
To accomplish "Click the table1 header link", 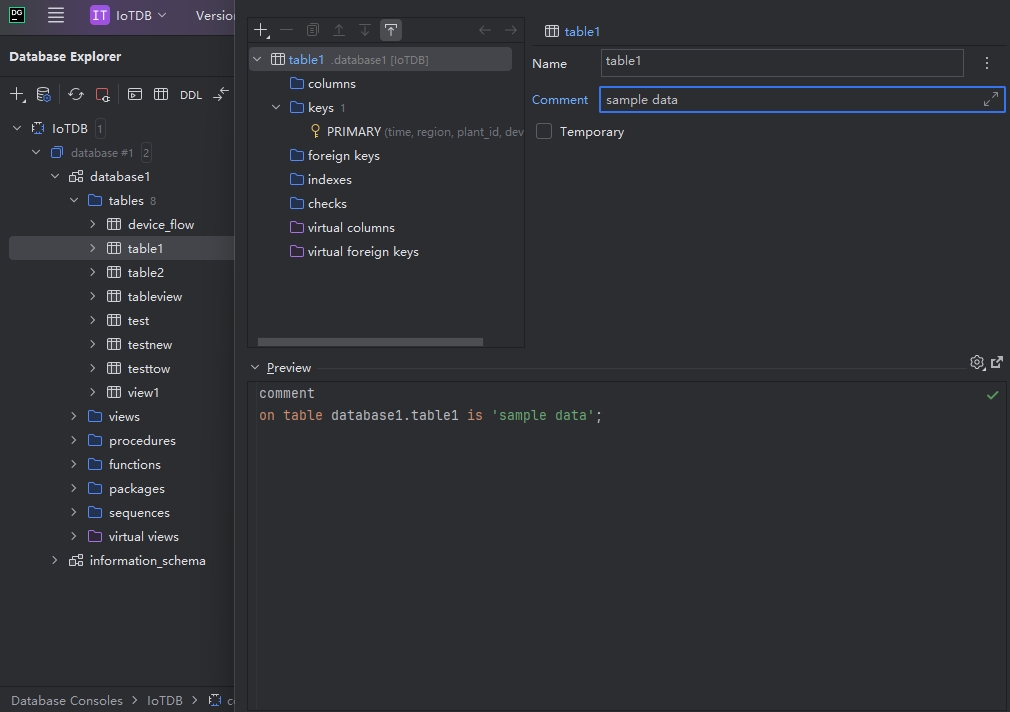I will coord(581,31).
